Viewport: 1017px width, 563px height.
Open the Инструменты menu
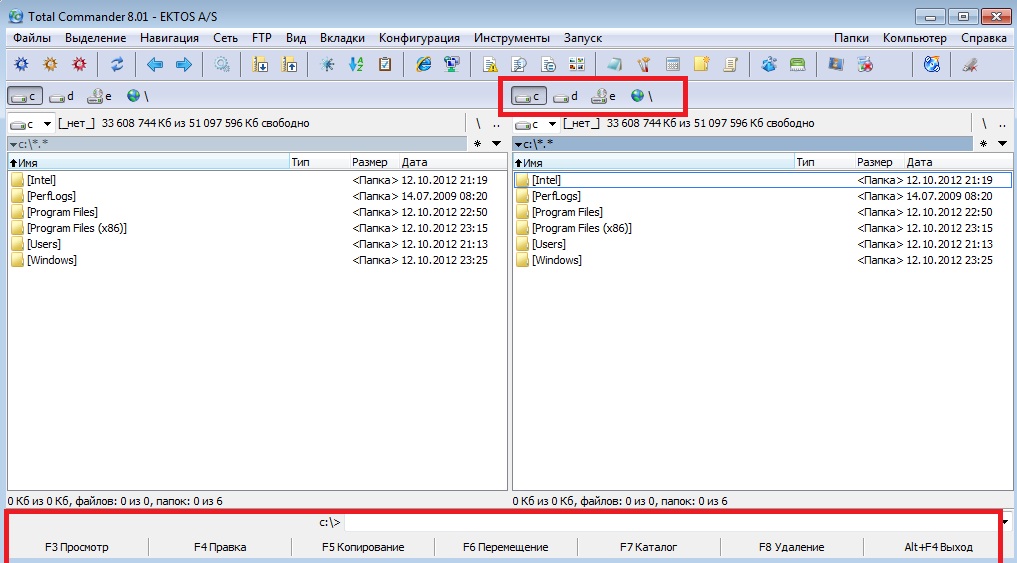click(512, 38)
